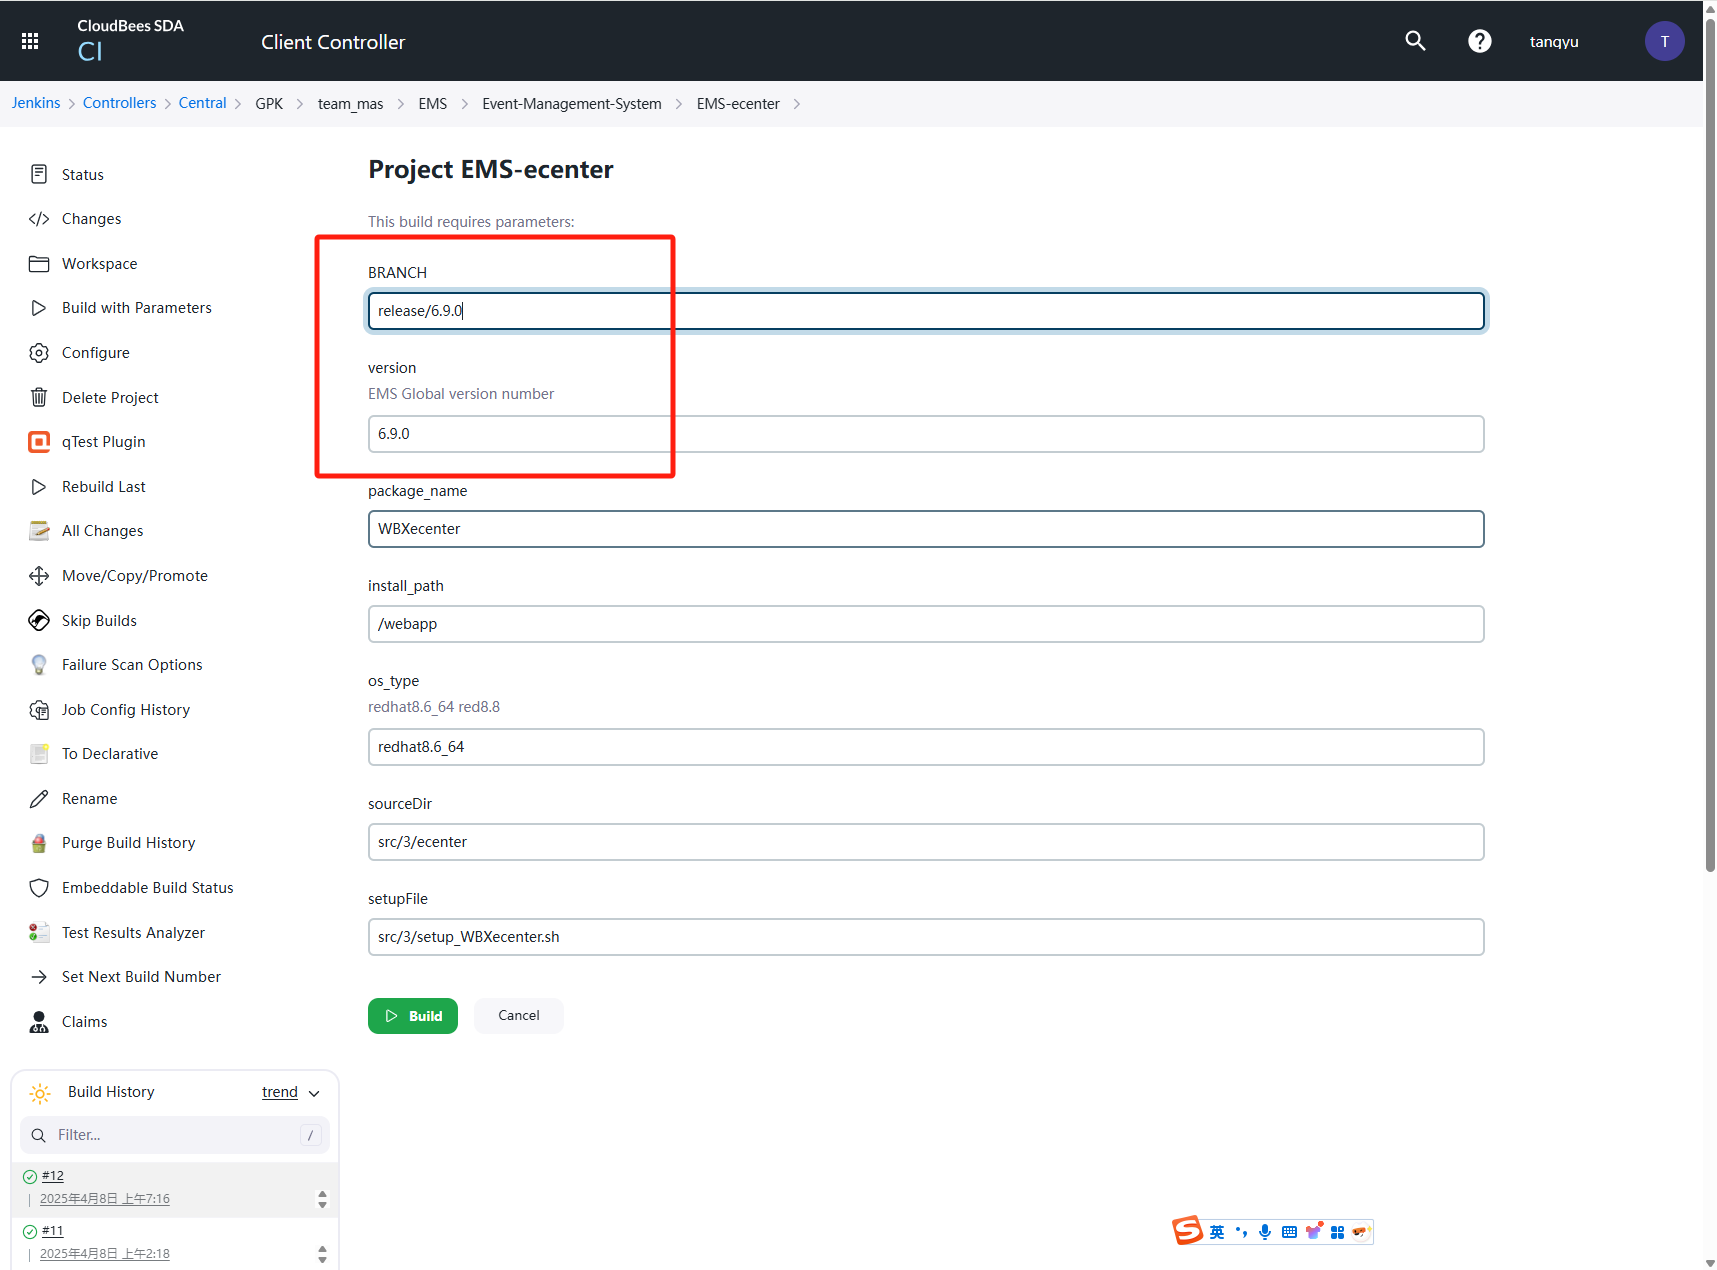Toggle the IME punctuation mode button
Image resolution: width=1717 pixels, height=1270 pixels.
pyautogui.click(x=1241, y=1232)
